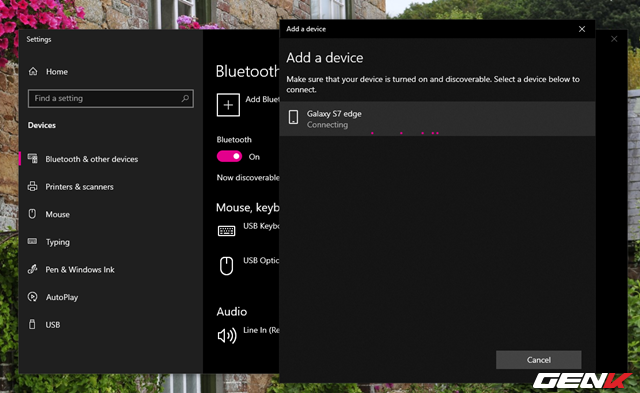Screen dimensions: 640x393
Task: Click the Bluetooth devices sidebar icon
Action: pos(33,158)
